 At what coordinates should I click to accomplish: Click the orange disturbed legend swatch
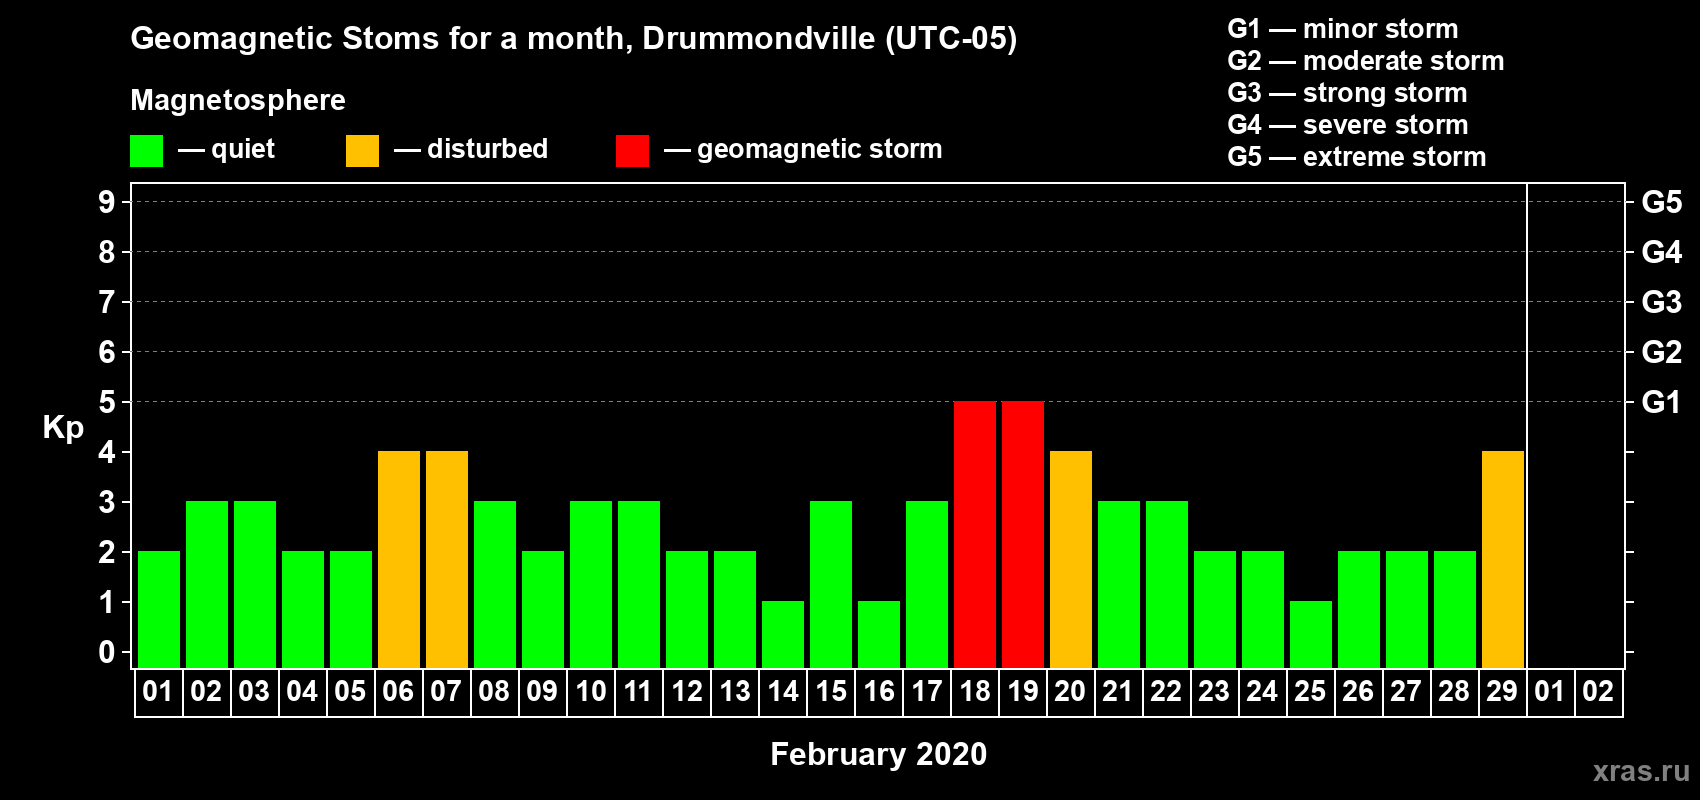click(362, 151)
